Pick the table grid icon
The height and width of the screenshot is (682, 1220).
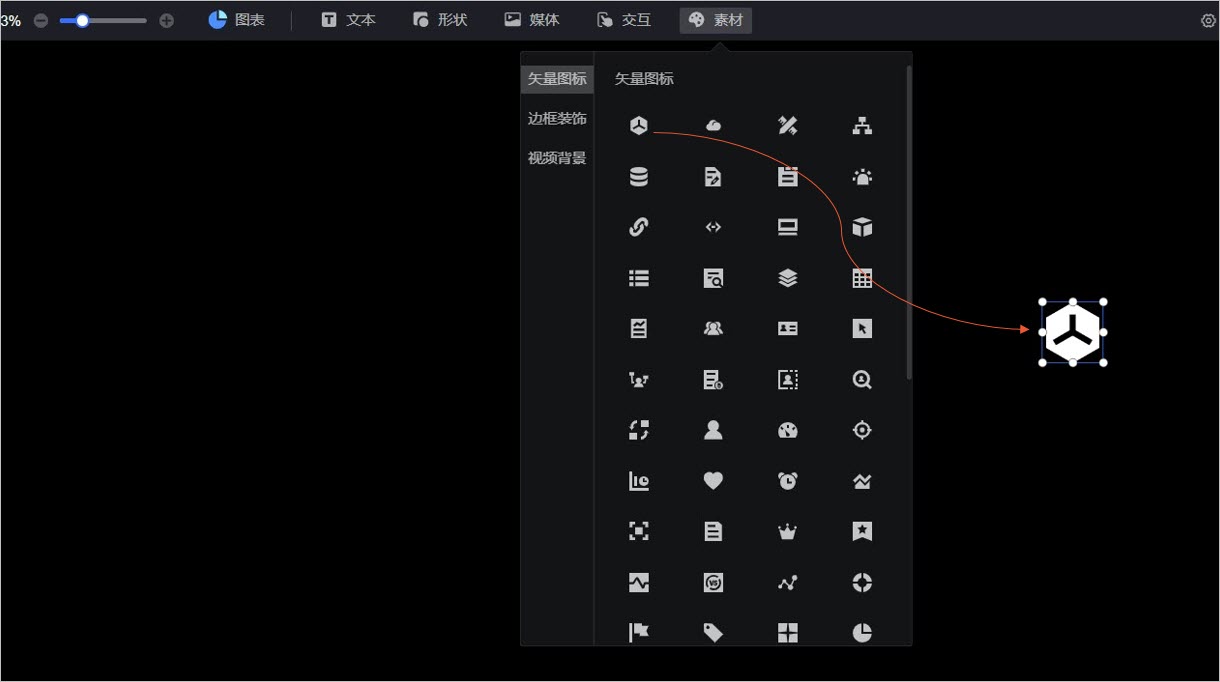(x=862, y=279)
